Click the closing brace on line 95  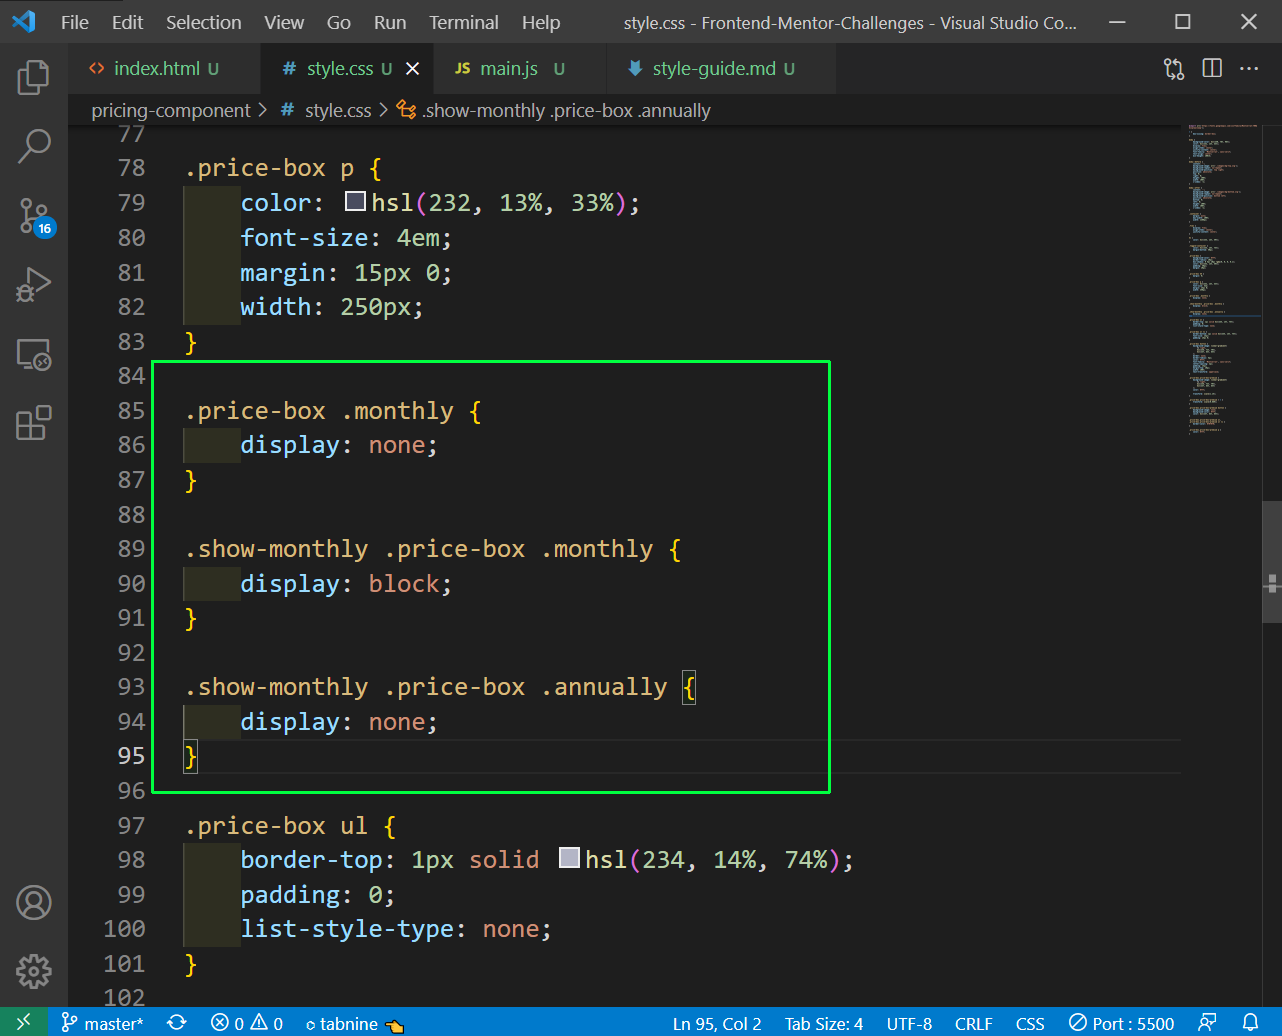point(191,756)
